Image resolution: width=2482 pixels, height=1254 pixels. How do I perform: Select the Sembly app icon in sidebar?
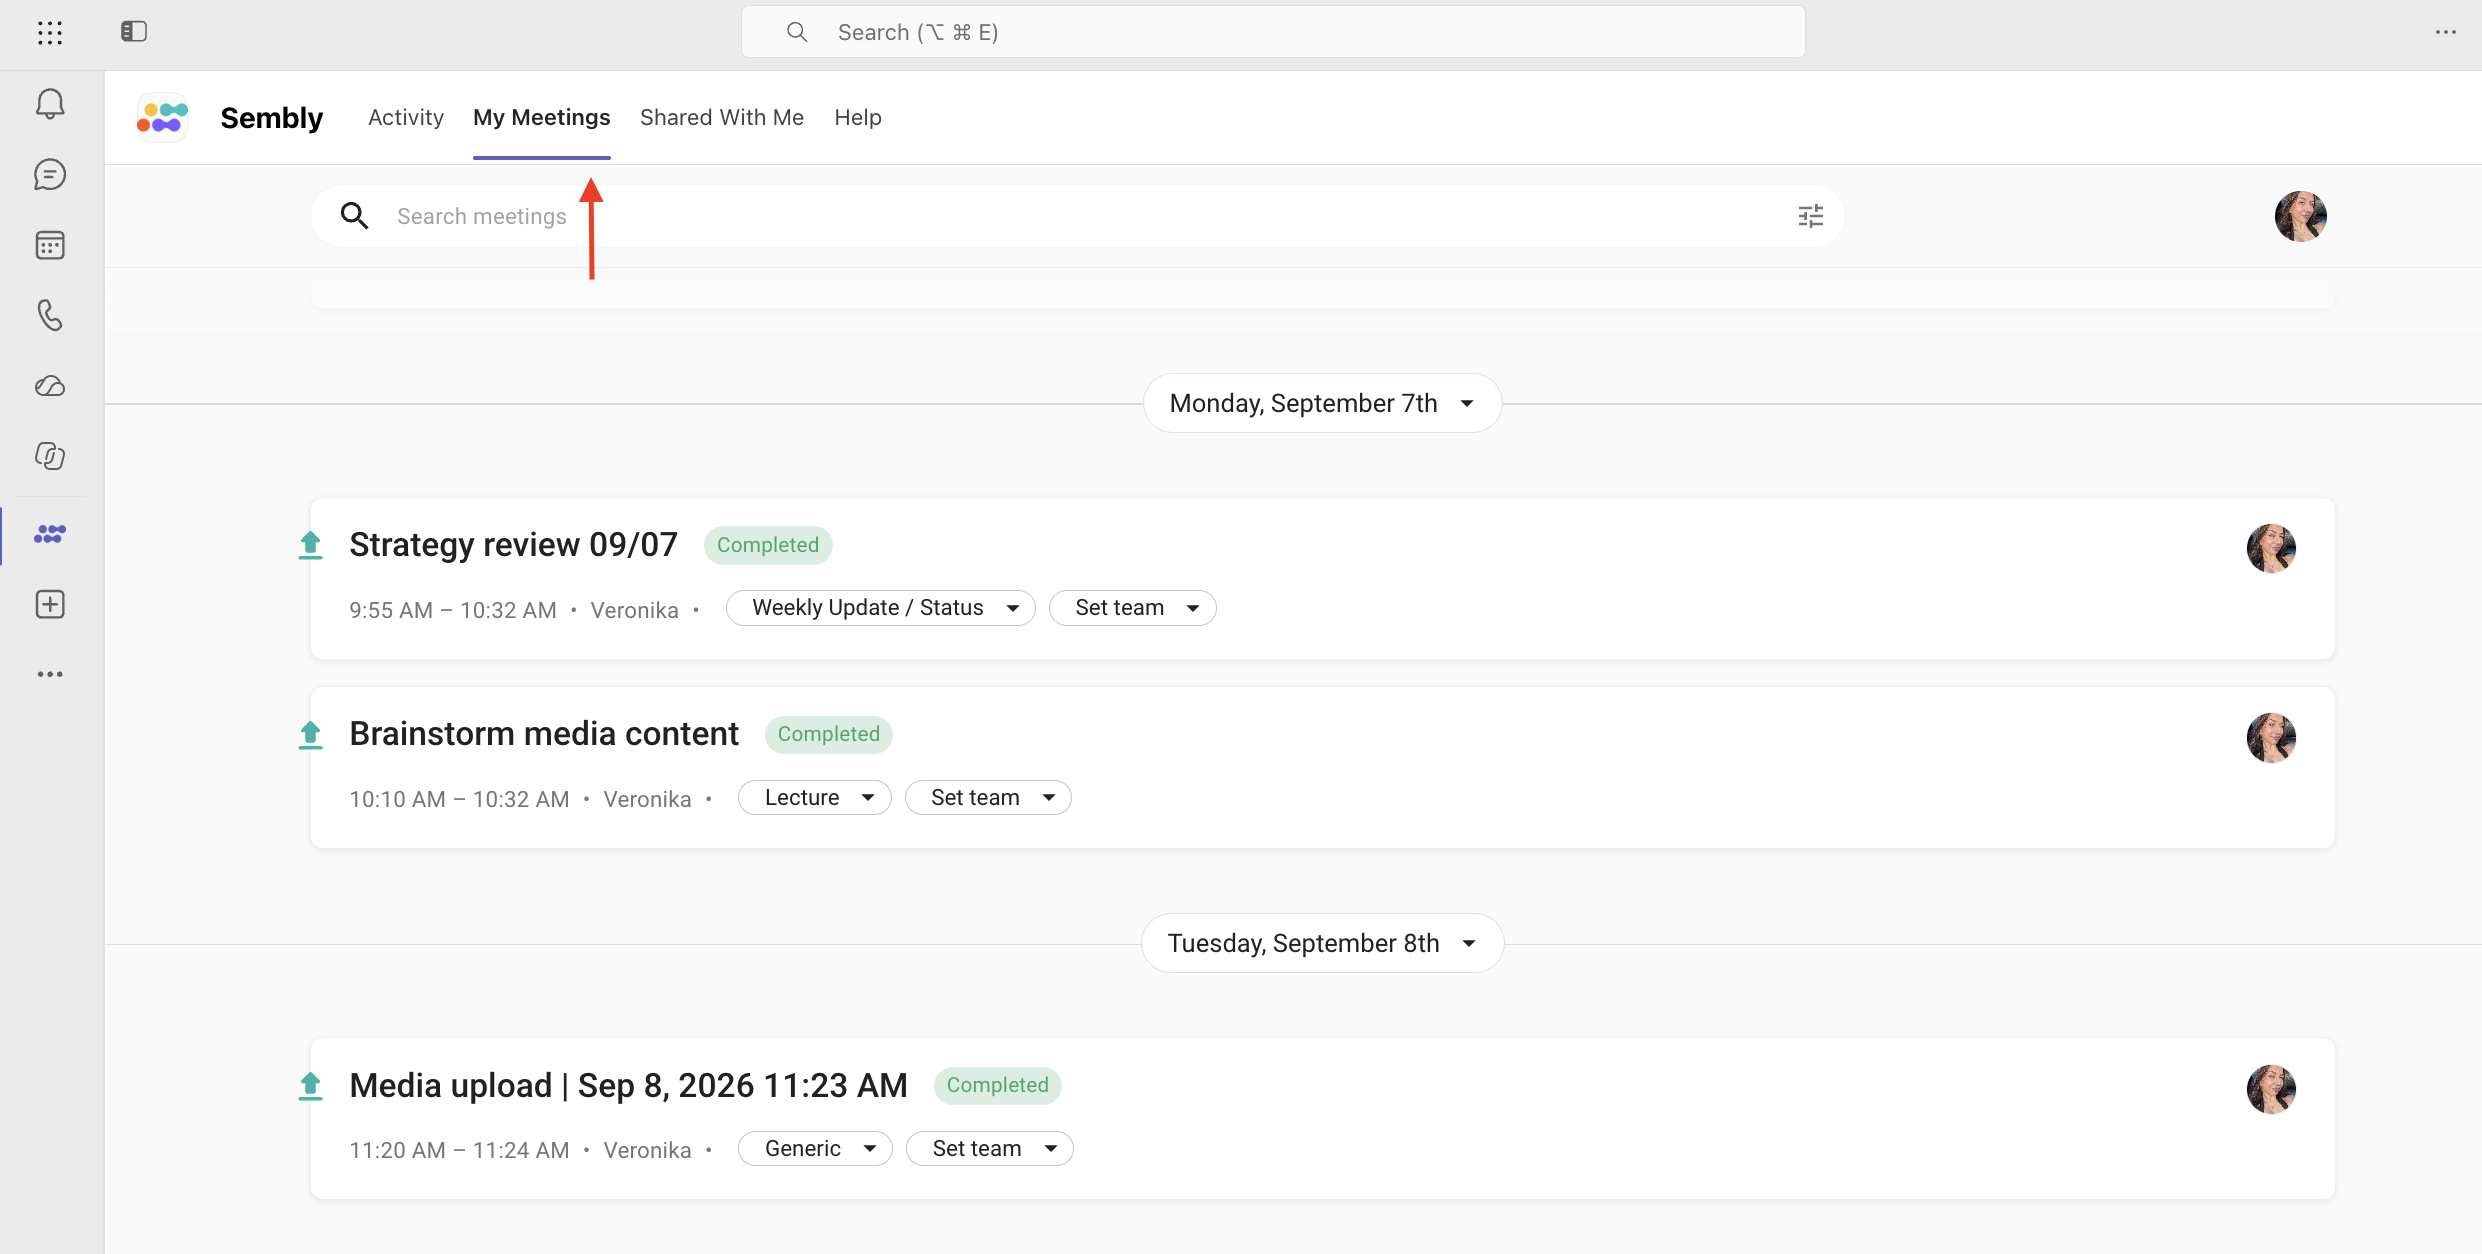(50, 534)
